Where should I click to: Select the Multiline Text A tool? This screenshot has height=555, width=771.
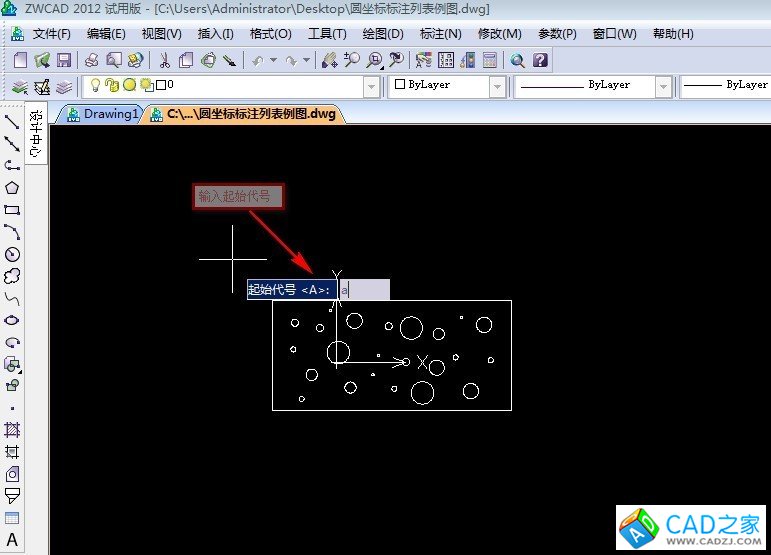click(x=12, y=540)
